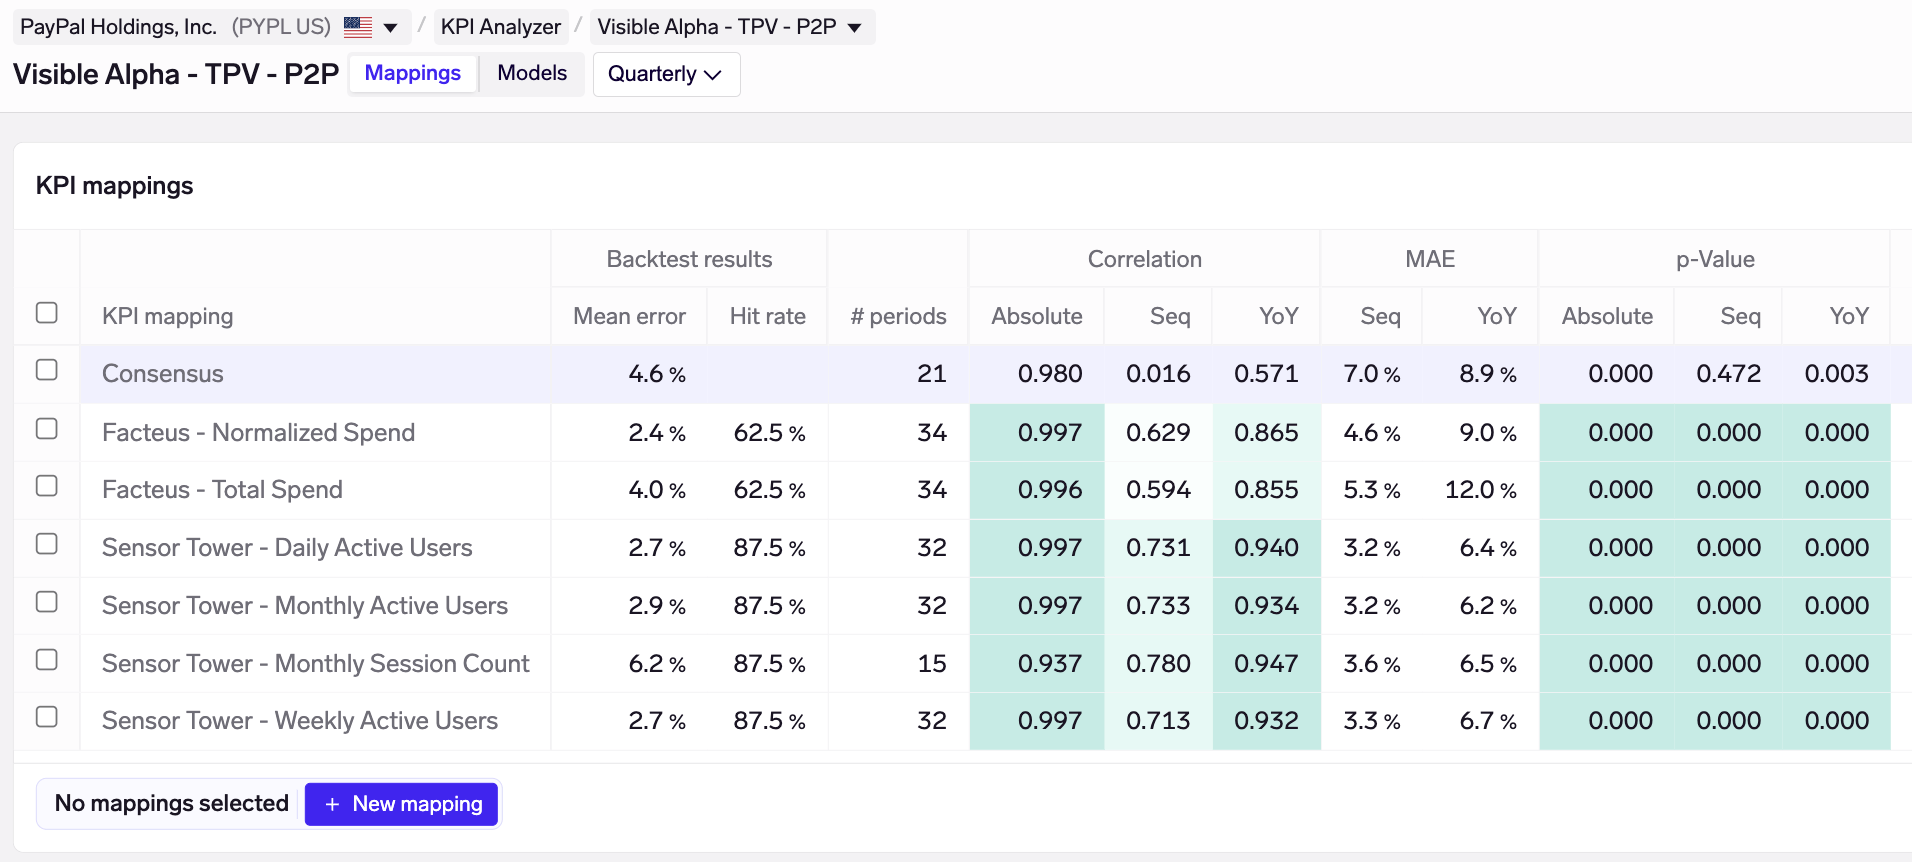Switch to the Mappings tab
This screenshot has height=862, width=1912.
[x=413, y=73]
